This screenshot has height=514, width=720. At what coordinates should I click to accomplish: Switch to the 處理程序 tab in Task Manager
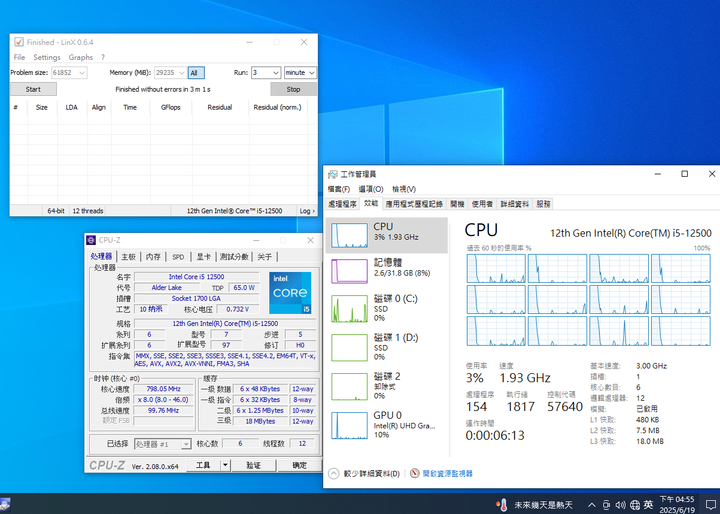coord(343,204)
